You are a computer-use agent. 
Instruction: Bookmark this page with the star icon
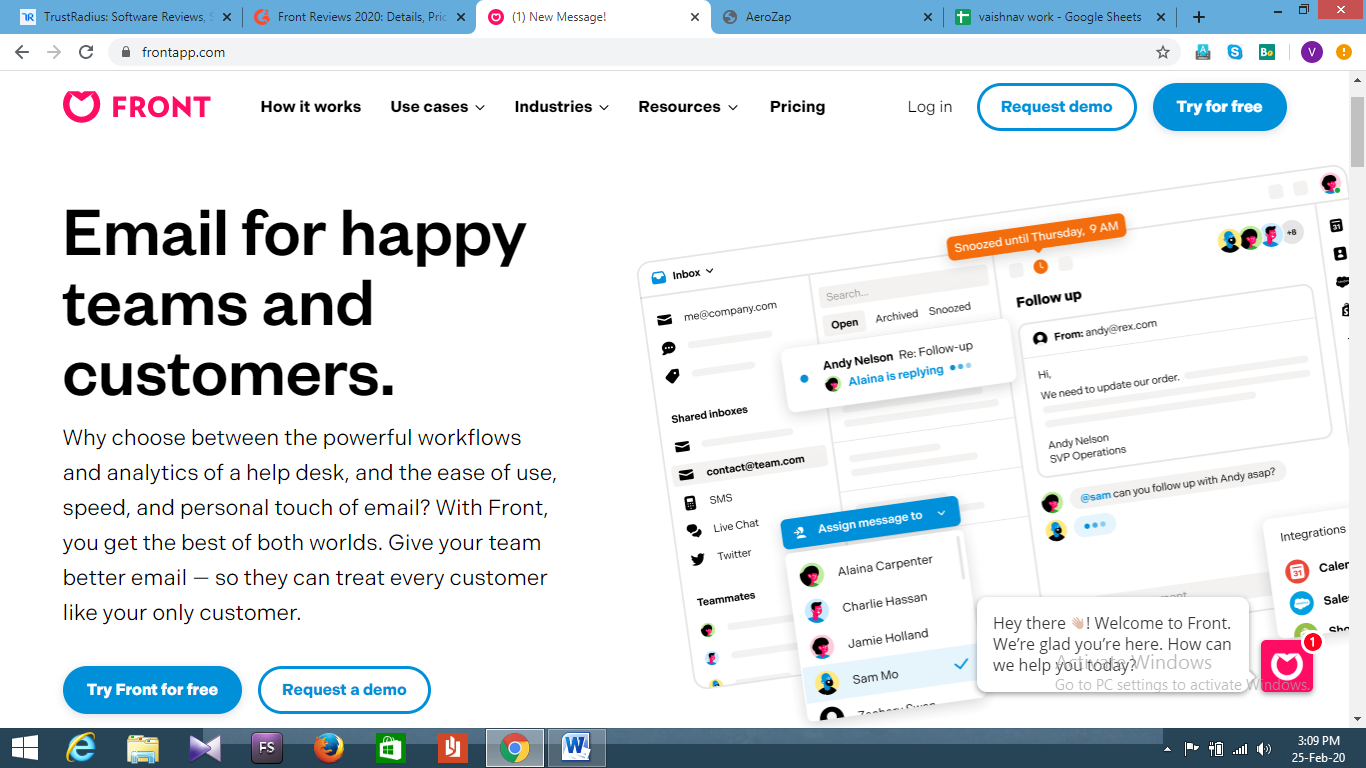pos(1163,52)
